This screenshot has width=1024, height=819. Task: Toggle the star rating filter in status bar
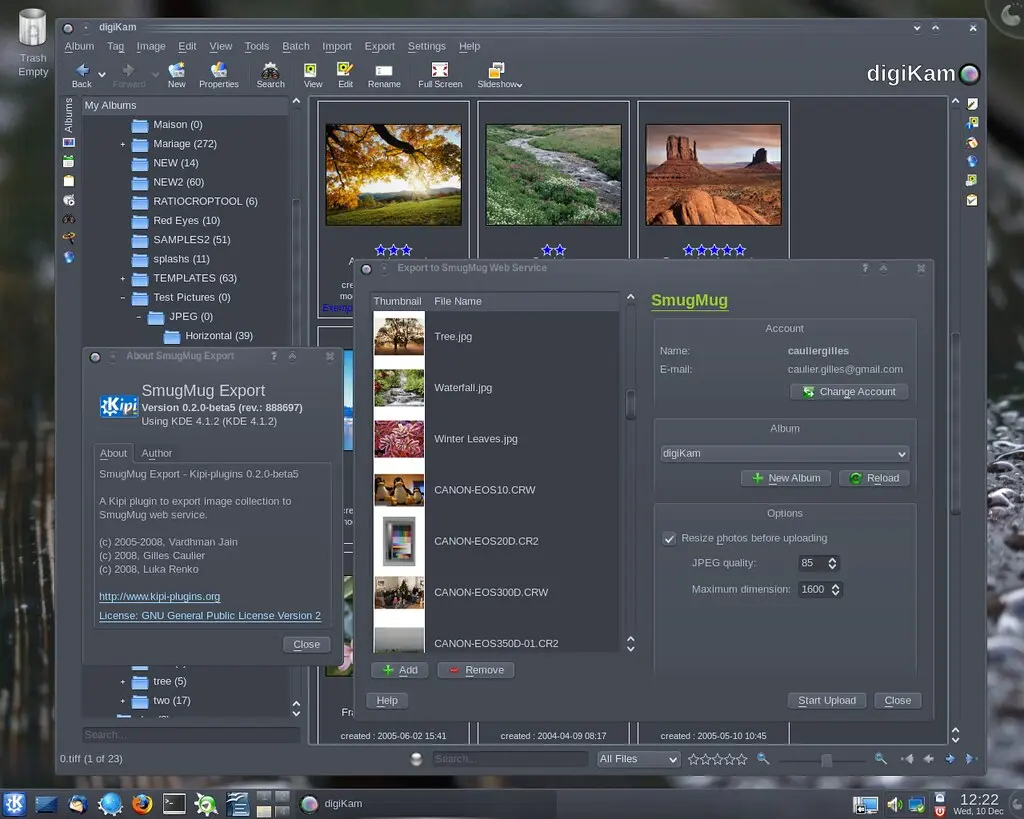click(717, 759)
